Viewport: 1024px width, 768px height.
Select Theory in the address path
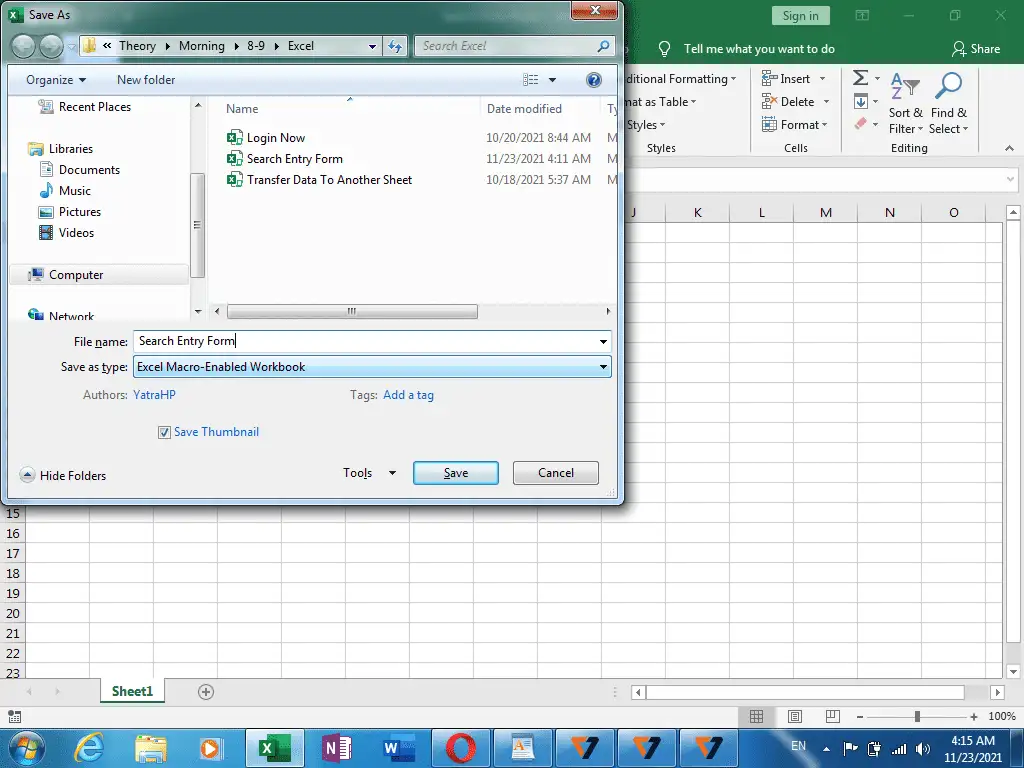137,46
